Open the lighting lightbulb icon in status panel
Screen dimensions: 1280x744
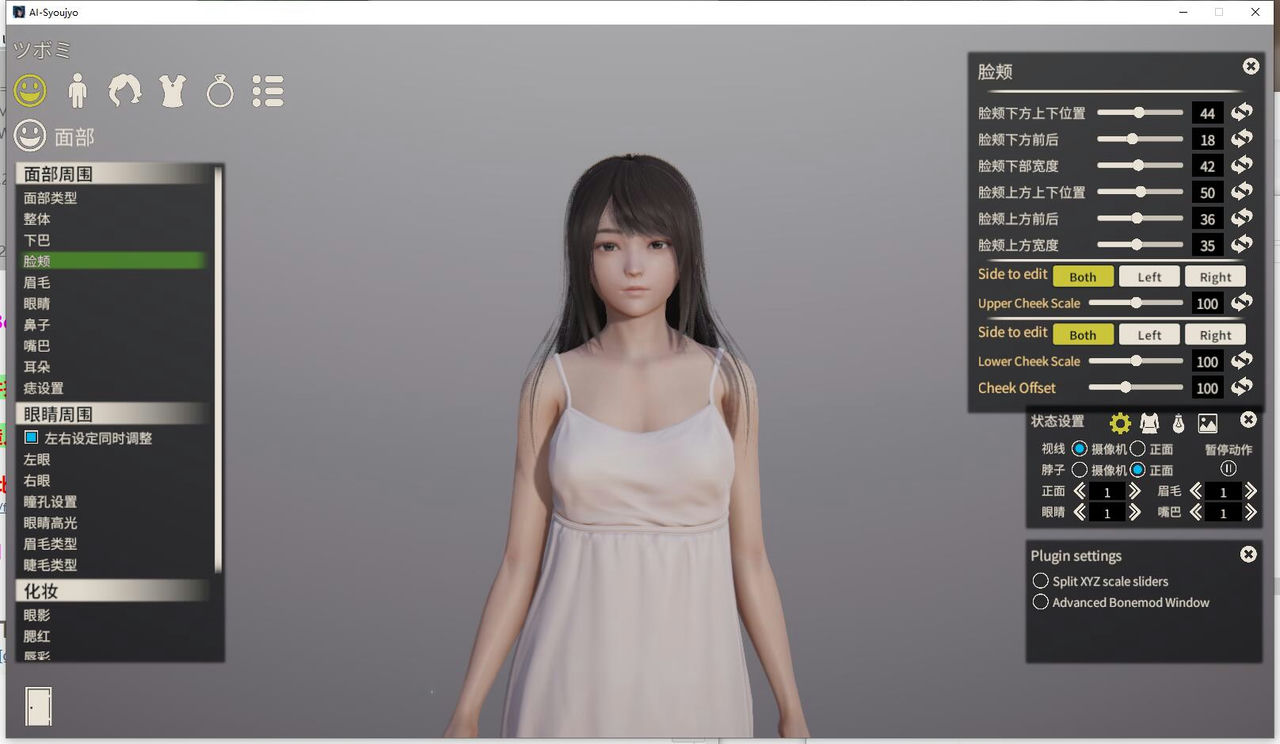1179,423
